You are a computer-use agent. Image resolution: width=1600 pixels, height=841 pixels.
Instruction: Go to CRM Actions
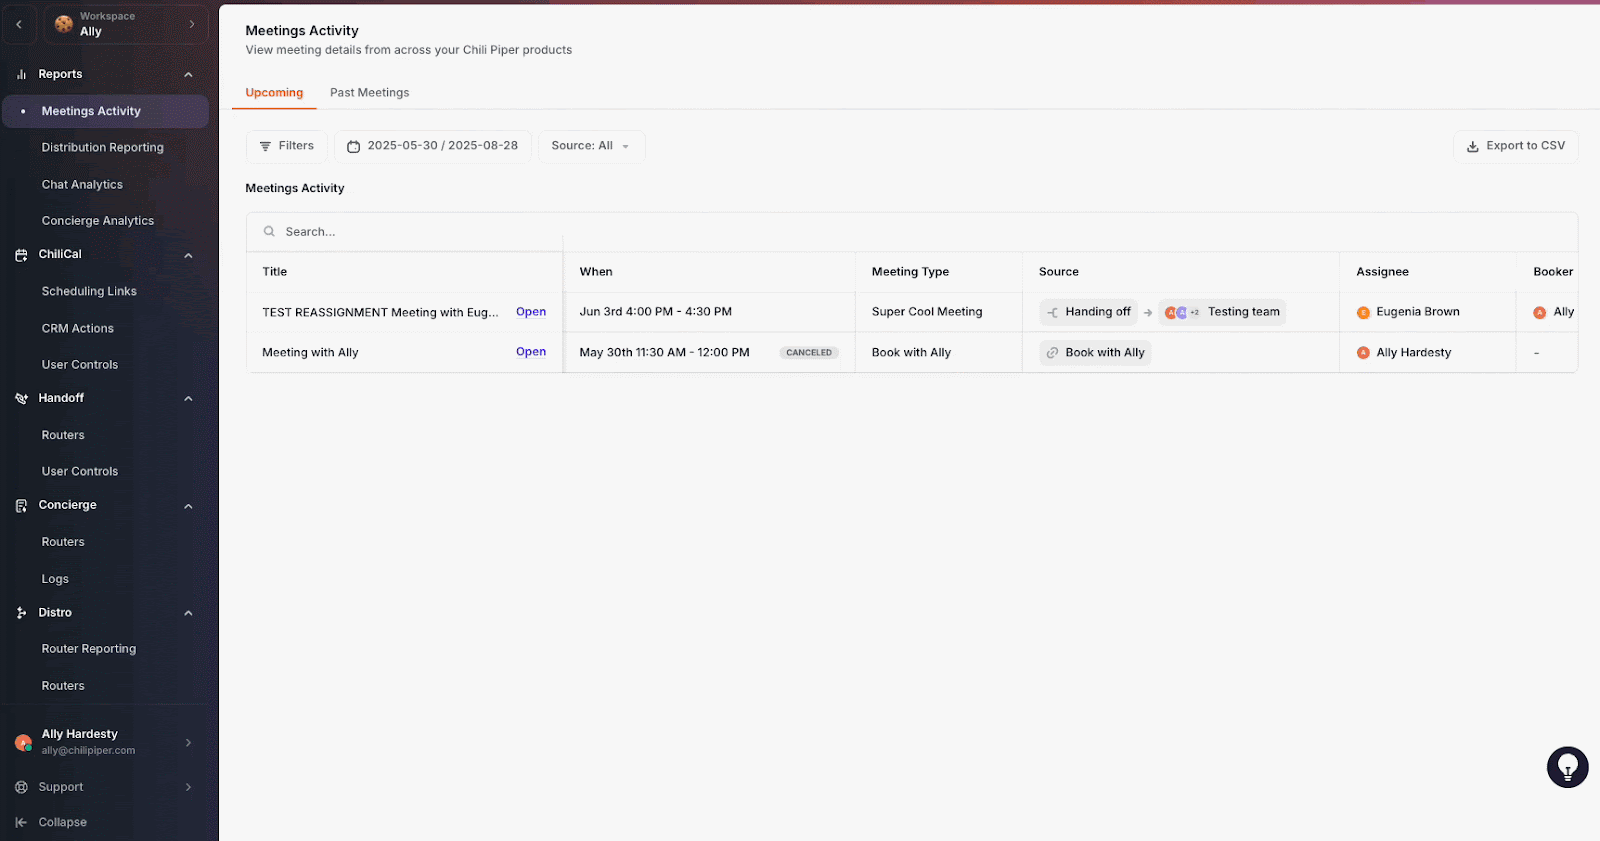pyautogui.click(x=78, y=328)
